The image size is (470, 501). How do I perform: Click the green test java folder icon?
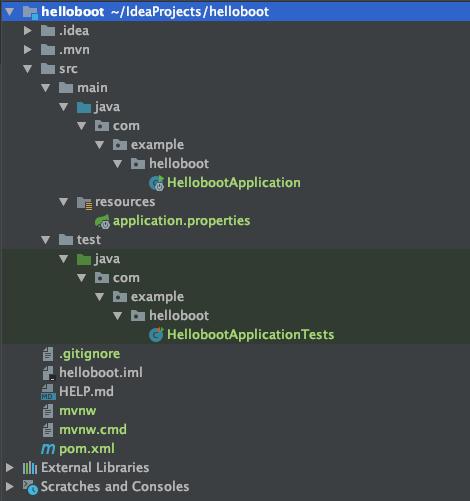tap(84, 259)
